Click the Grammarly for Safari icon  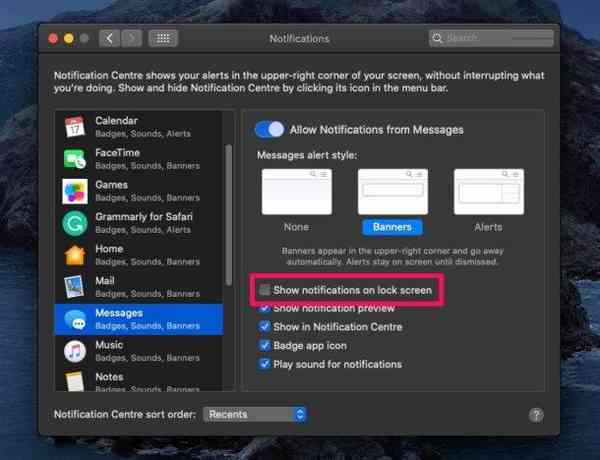tap(75, 223)
